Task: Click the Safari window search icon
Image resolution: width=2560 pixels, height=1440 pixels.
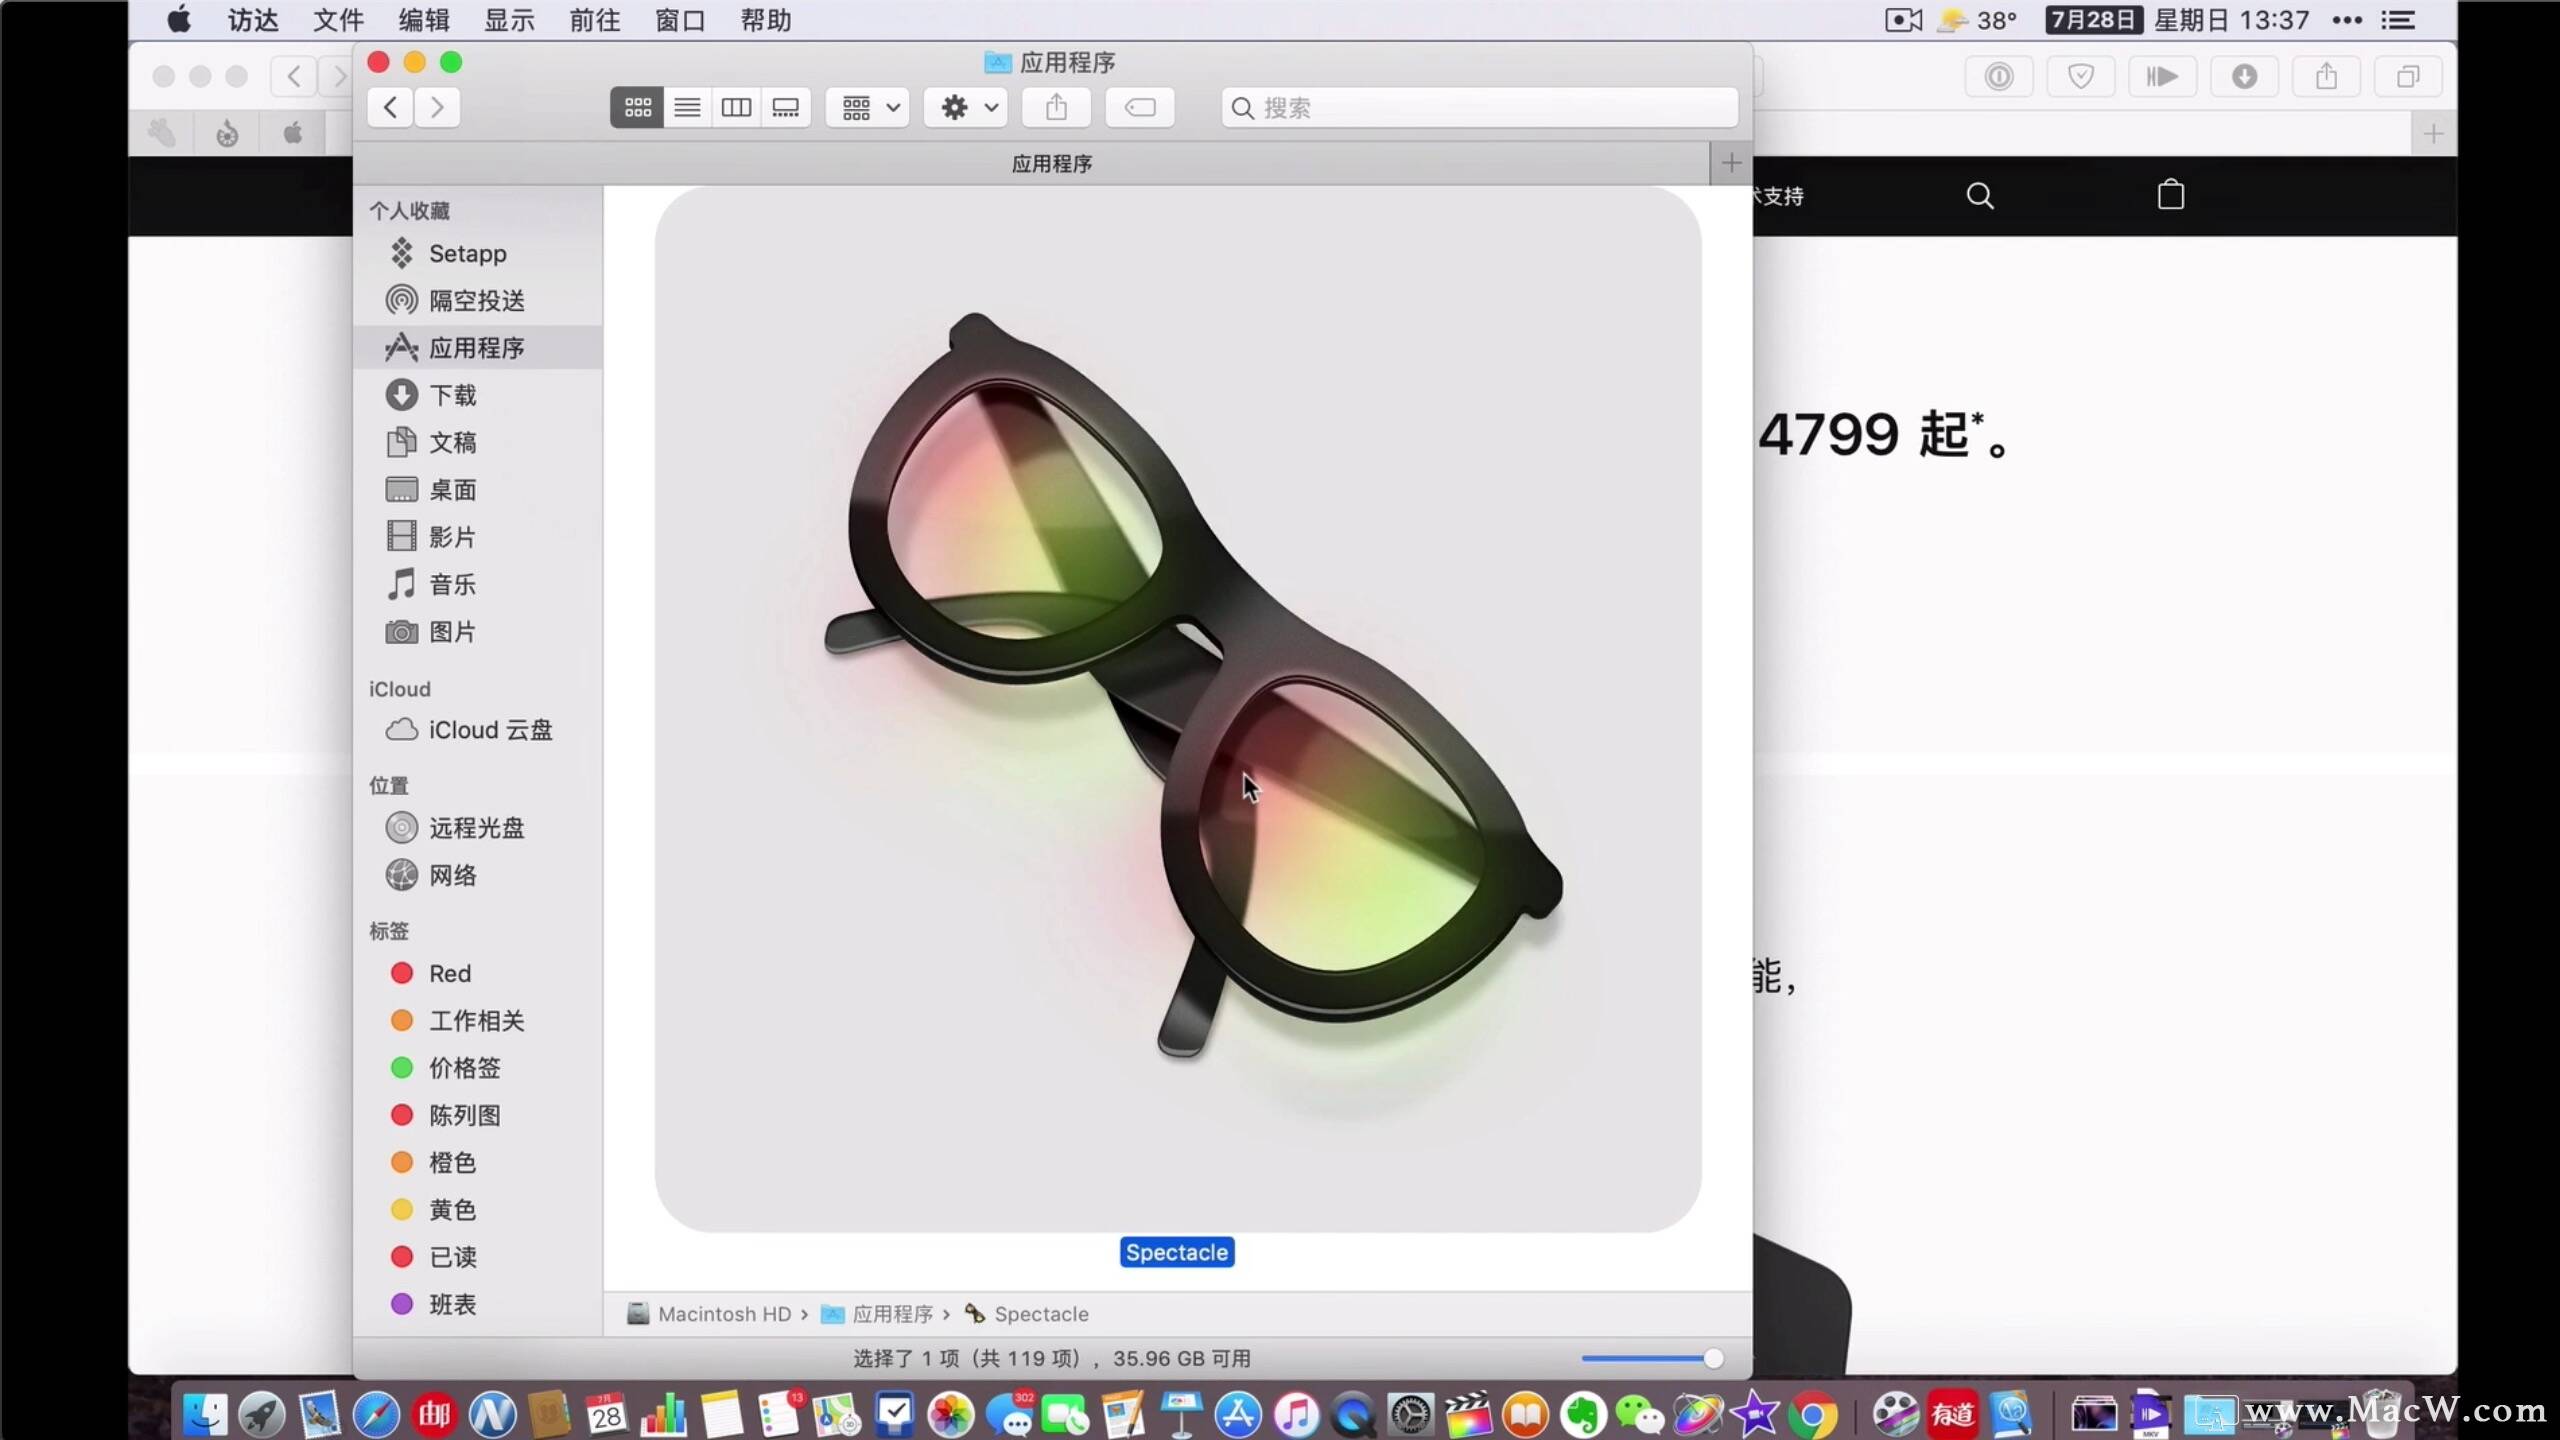Action: click(1980, 195)
